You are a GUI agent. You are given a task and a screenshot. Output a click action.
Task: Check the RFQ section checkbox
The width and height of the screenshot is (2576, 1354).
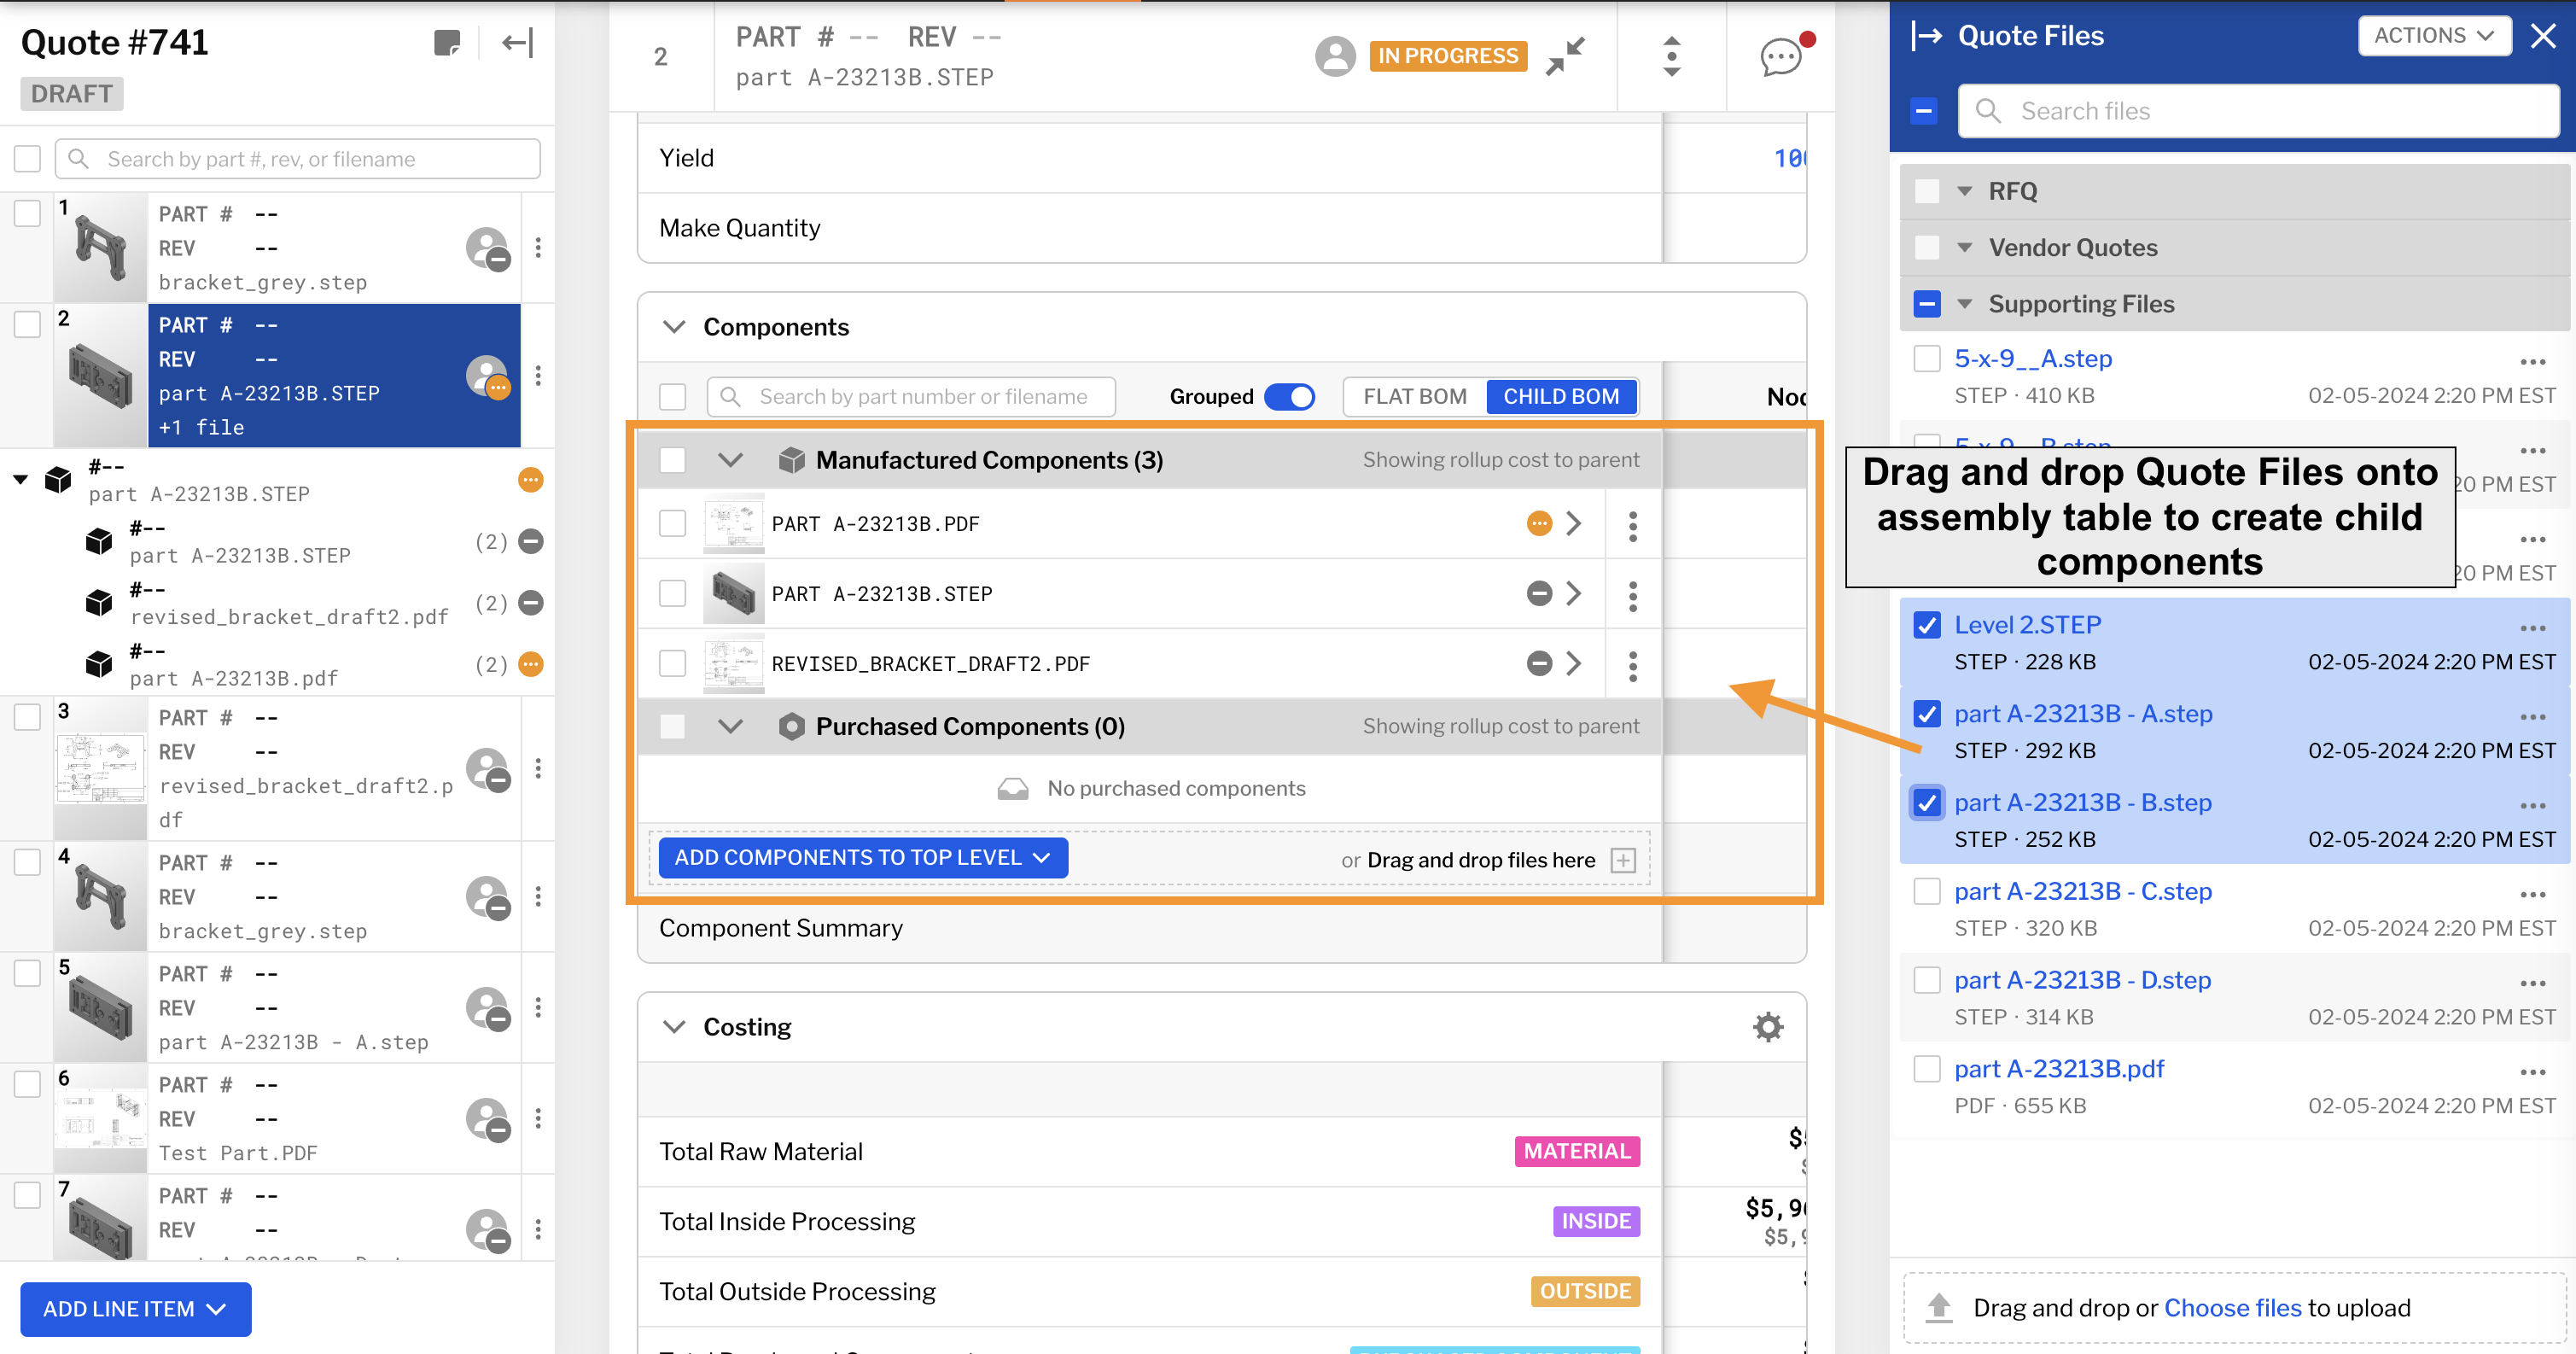[x=1926, y=190]
